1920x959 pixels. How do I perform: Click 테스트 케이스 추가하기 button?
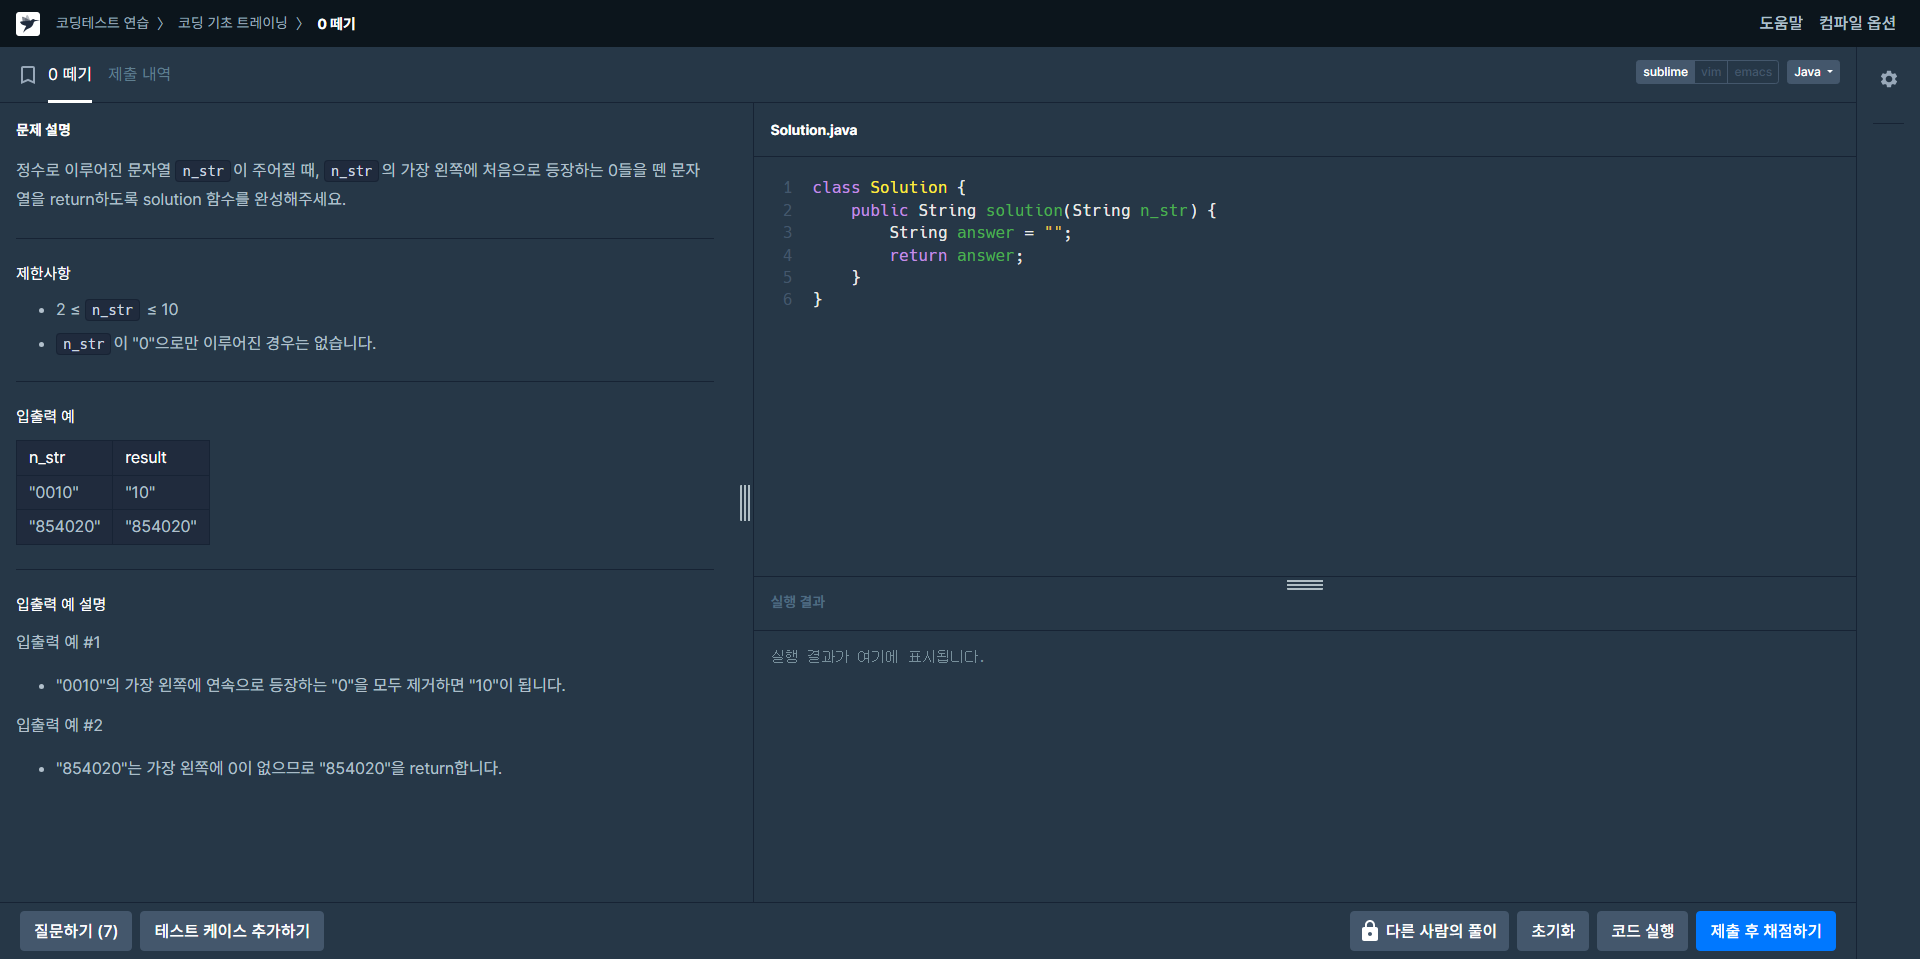(232, 931)
